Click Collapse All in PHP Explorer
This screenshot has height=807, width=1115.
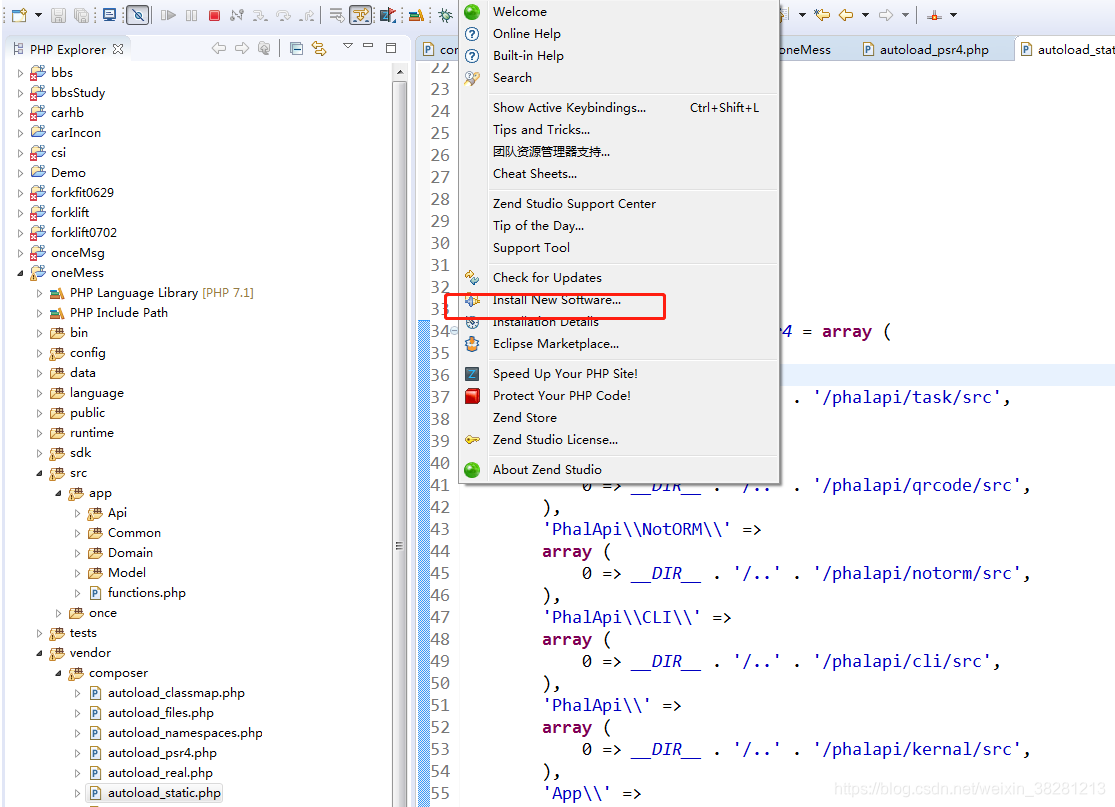coord(297,48)
